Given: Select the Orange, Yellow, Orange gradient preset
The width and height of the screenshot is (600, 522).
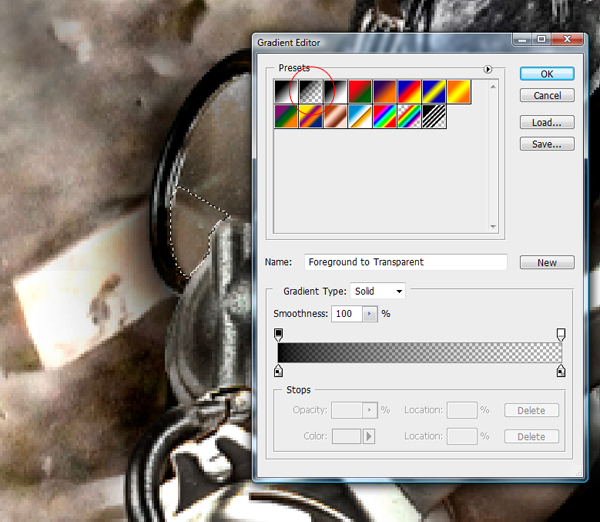Looking at the screenshot, I should [458, 91].
